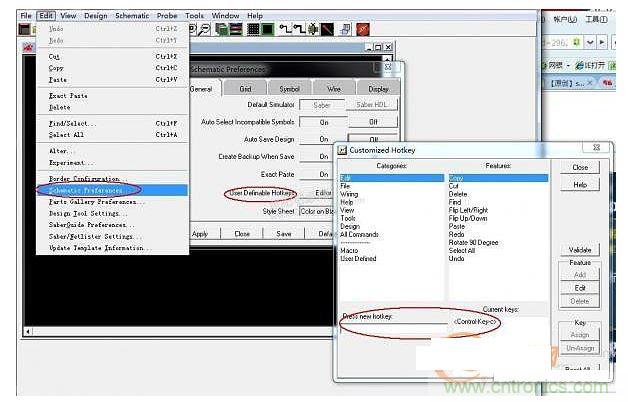Select Rotate 90 Degree in the Features list
The height and width of the screenshot is (402, 628).
tap(473, 244)
